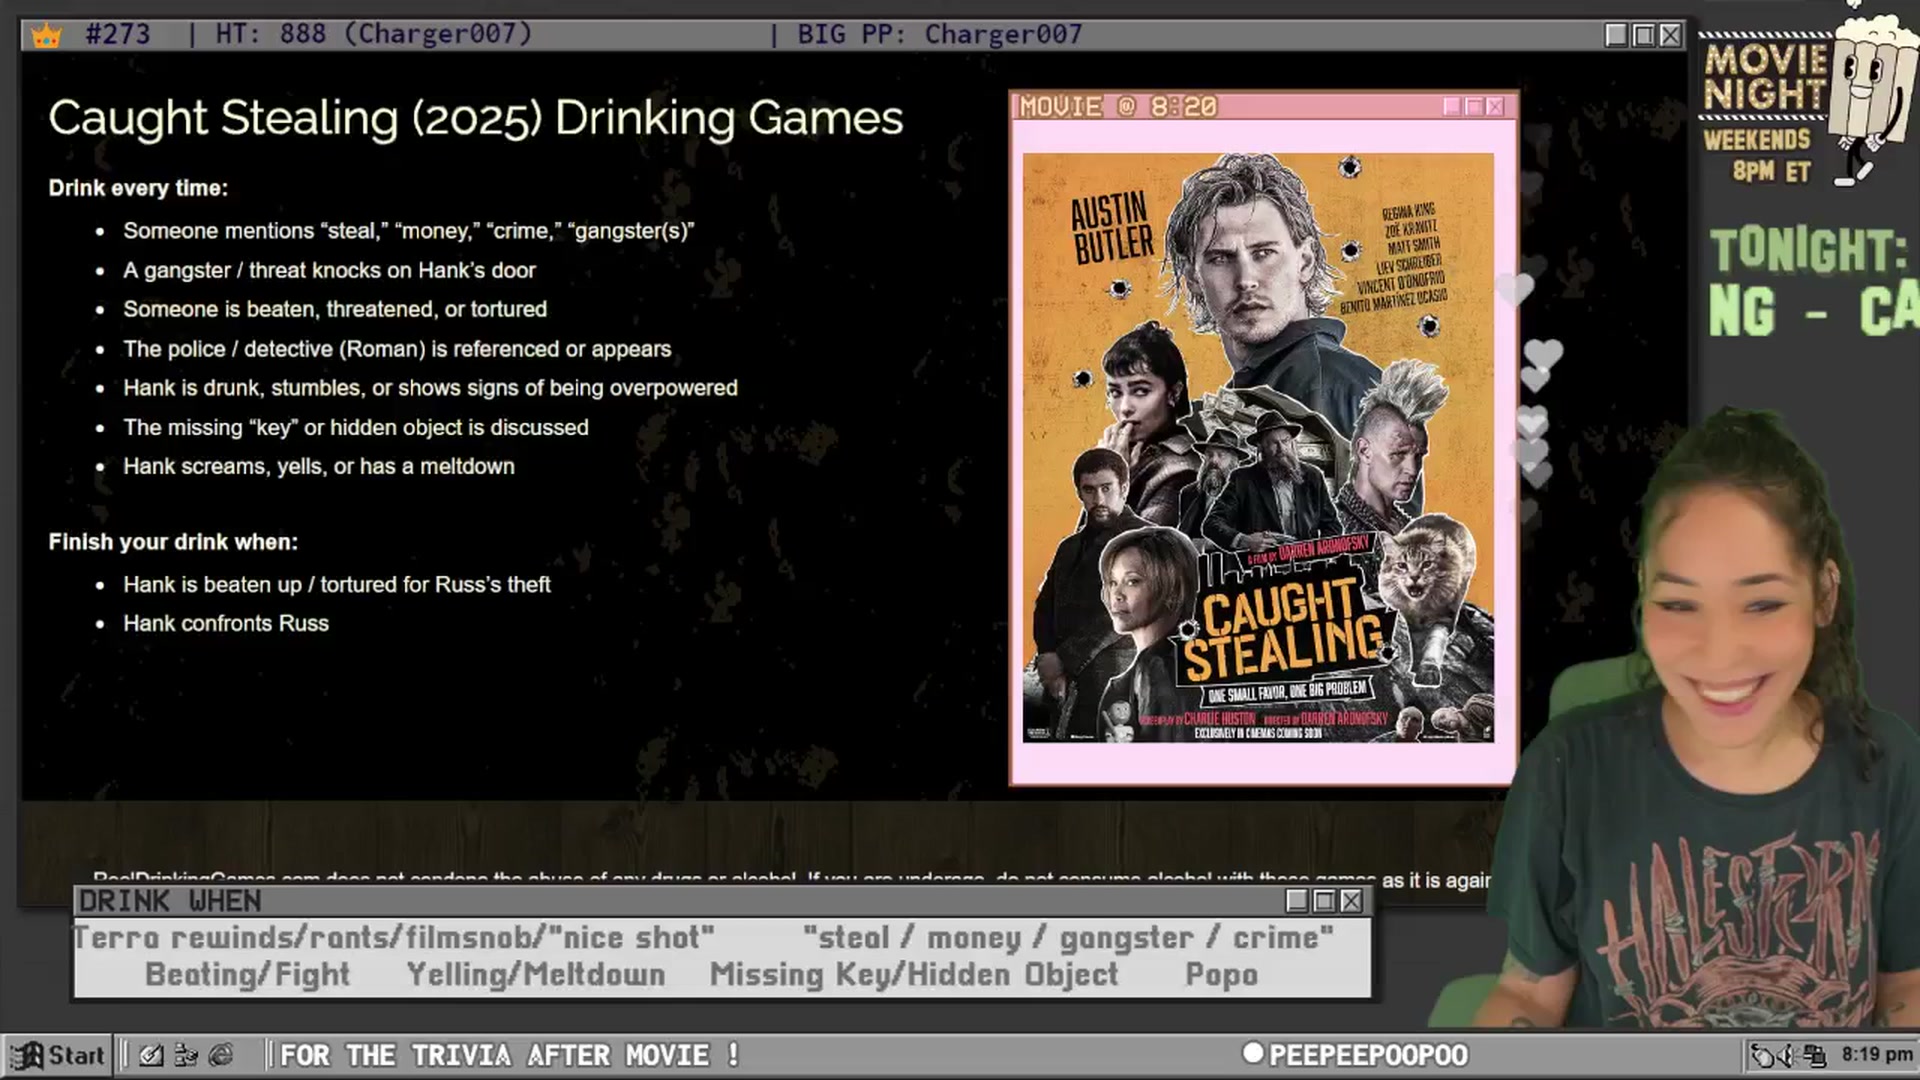This screenshot has height=1080, width=1920.
Task: Click the crown icon in the title bar
Action: [46, 36]
